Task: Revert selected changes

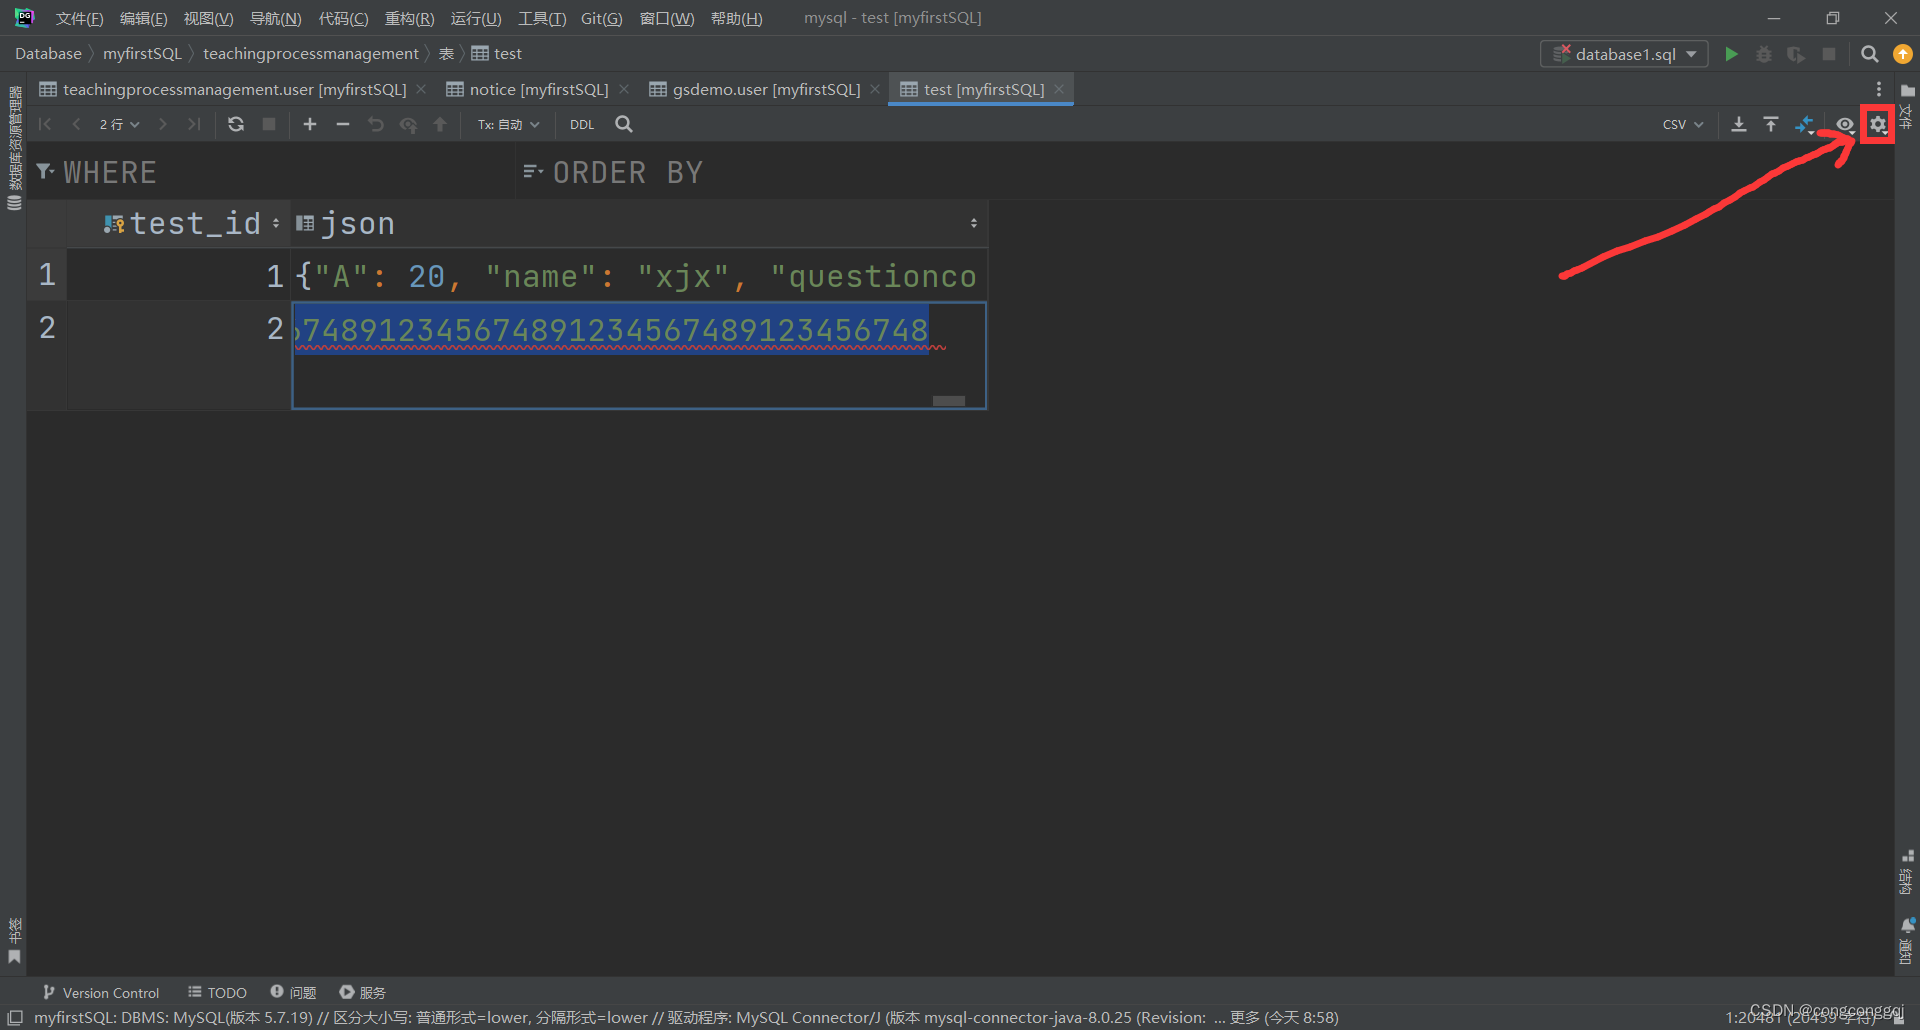Action: [x=376, y=124]
